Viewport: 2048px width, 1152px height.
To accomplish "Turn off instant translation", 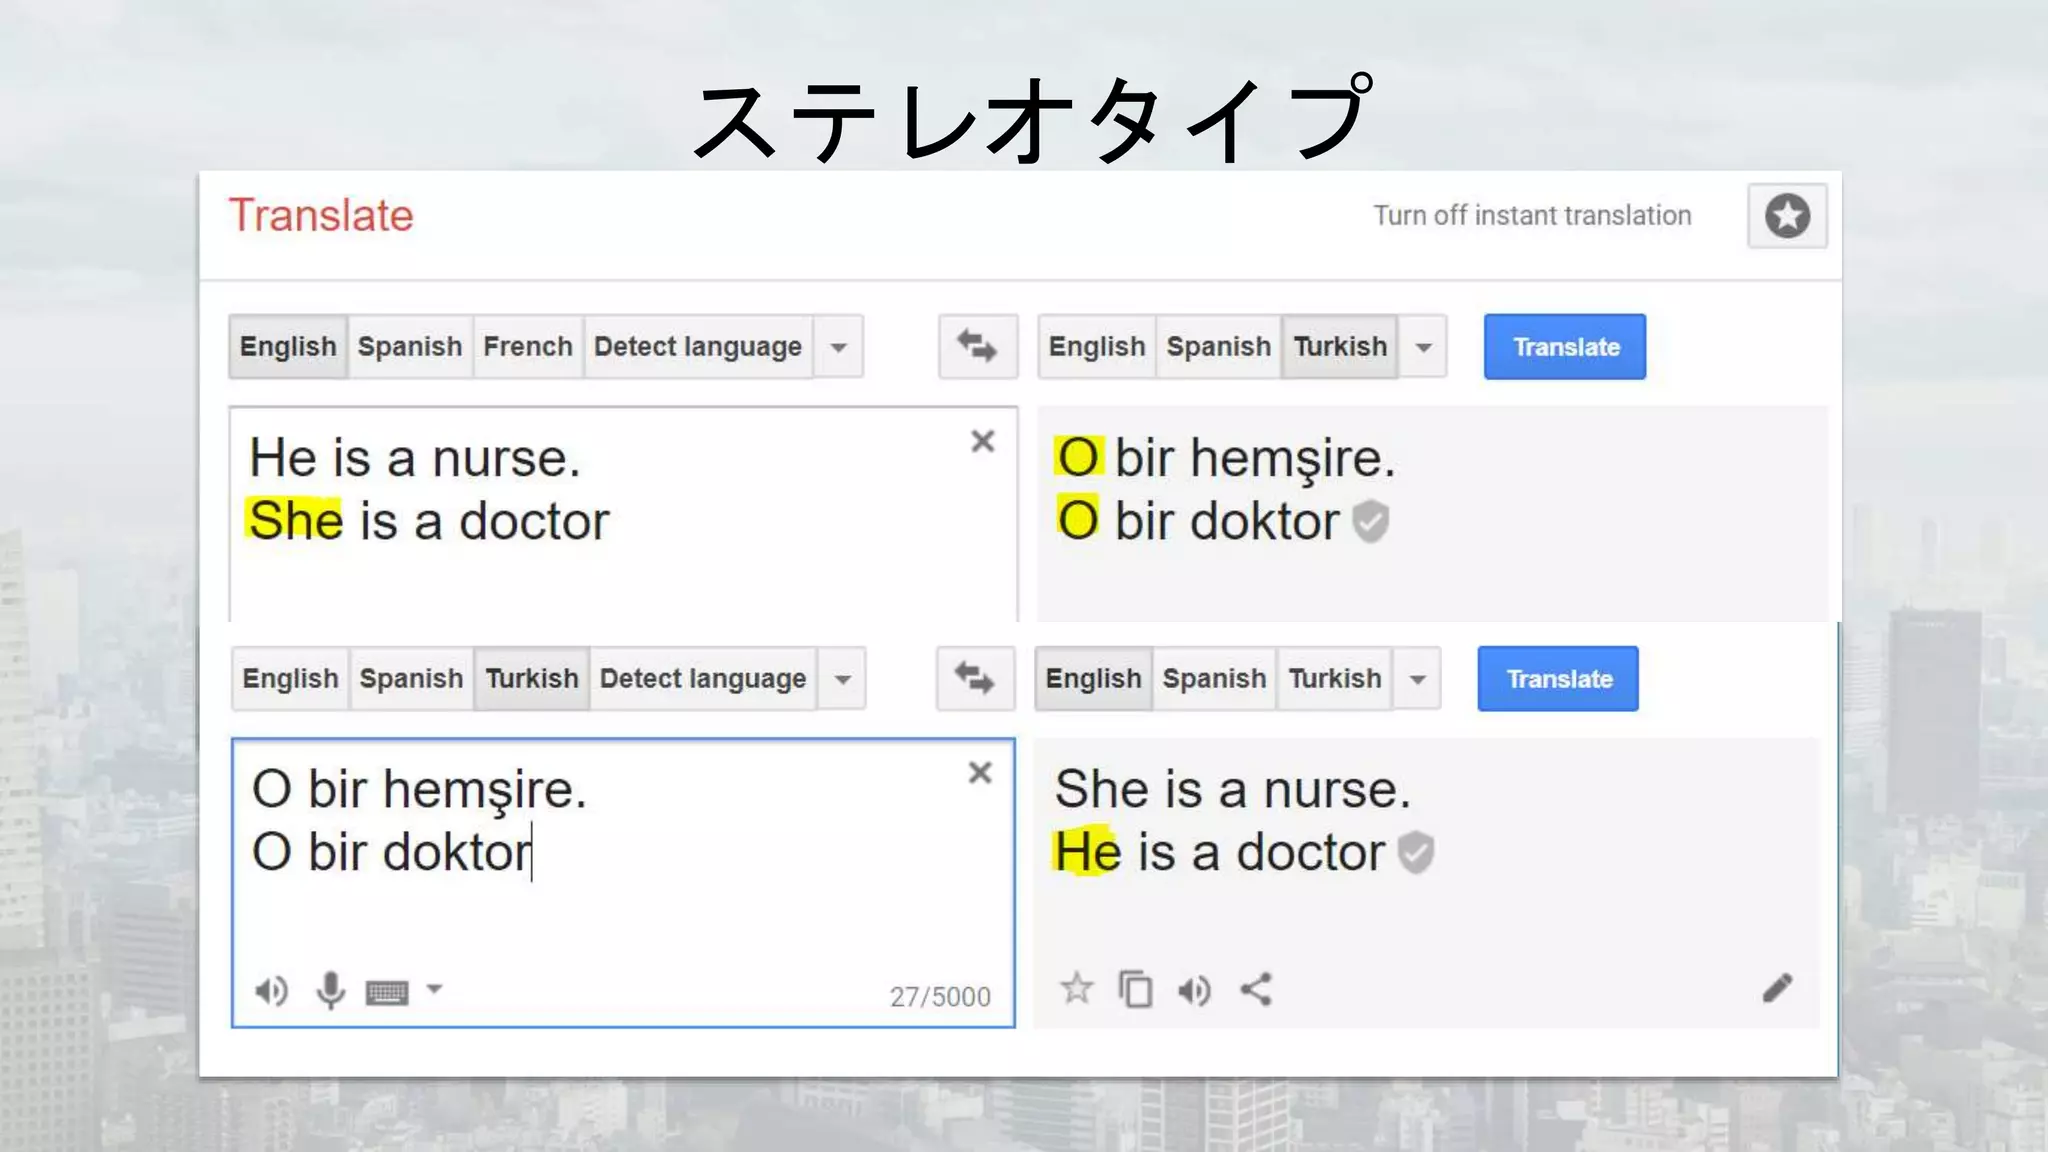I will (1531, 216).
